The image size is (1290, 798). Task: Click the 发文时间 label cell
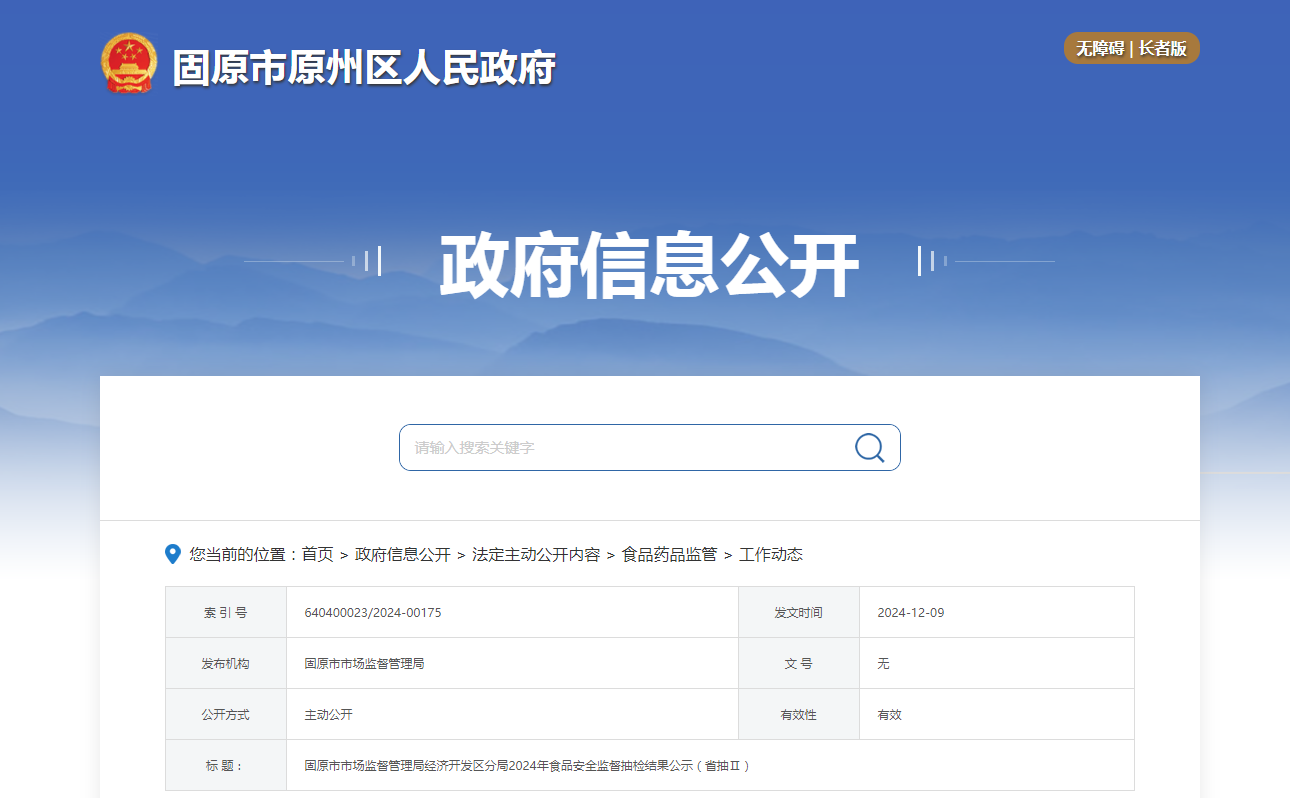pyautogui.click(x=799, y=612)
